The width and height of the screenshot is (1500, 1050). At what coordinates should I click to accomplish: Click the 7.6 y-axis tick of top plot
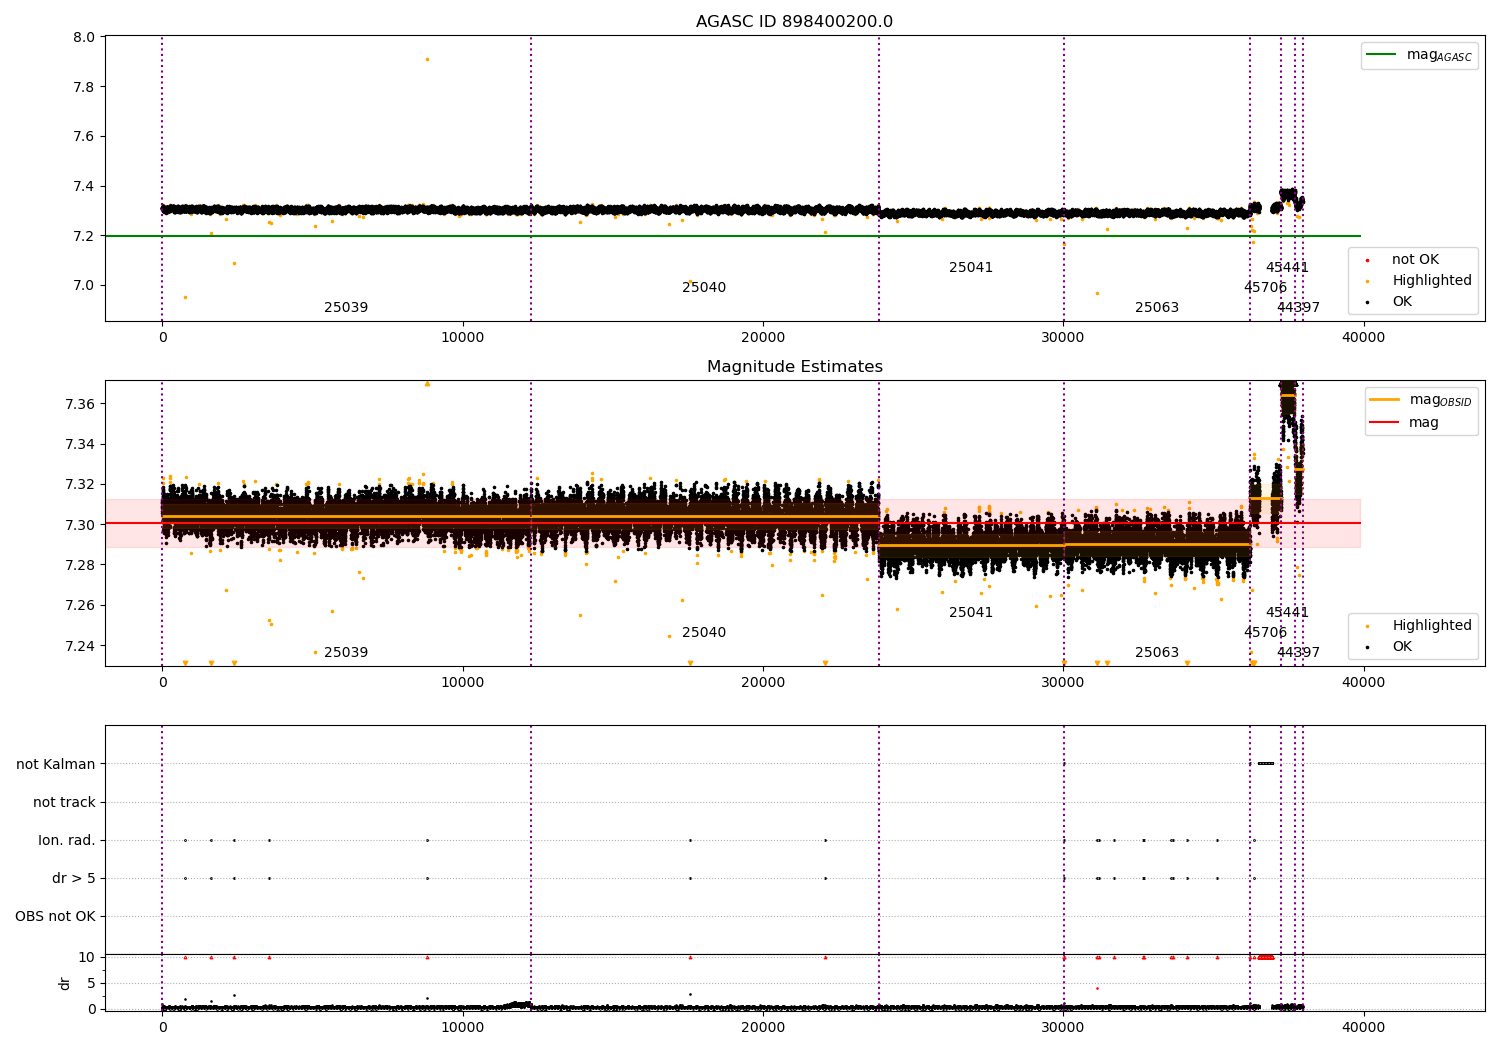coord(85,137)
